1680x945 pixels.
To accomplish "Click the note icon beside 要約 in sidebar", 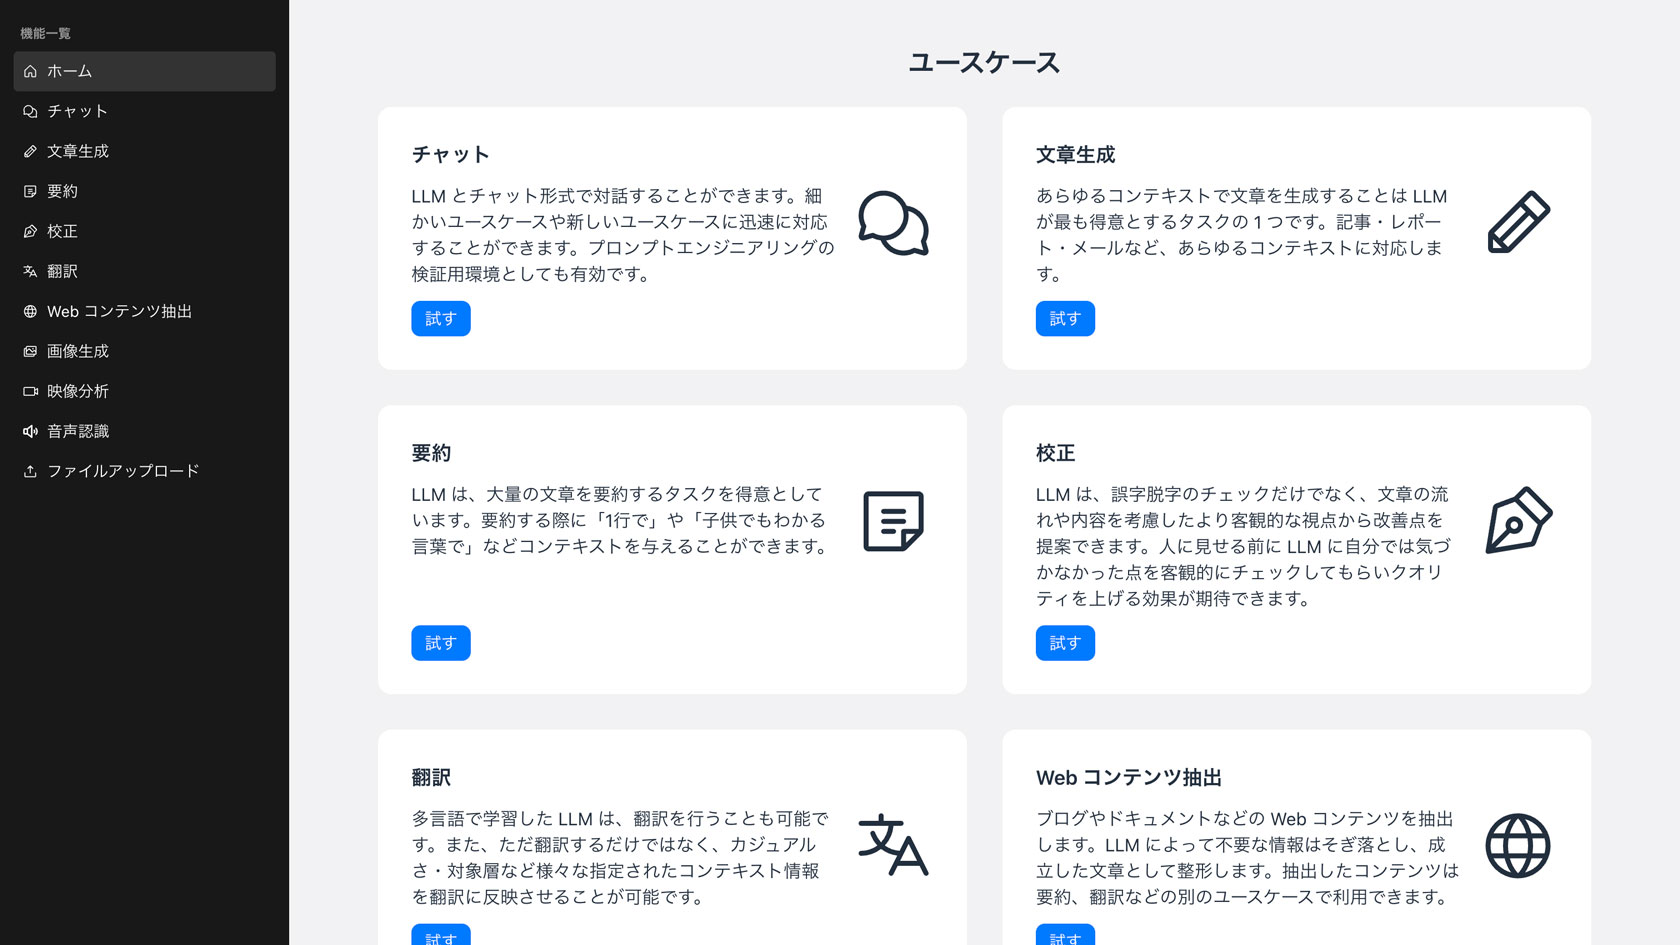I will [30, 191].
